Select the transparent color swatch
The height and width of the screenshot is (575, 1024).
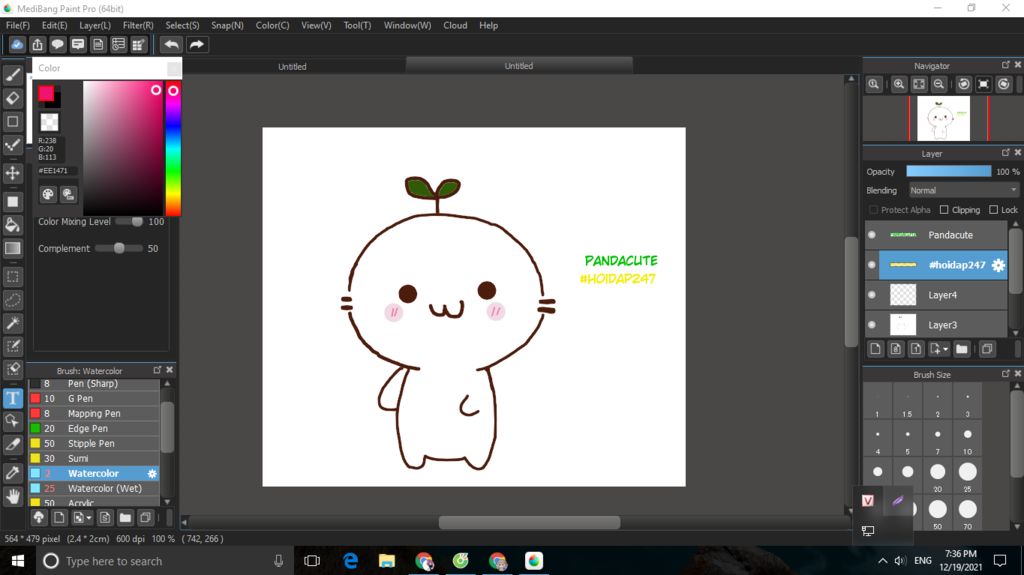[x=49, y=122]
